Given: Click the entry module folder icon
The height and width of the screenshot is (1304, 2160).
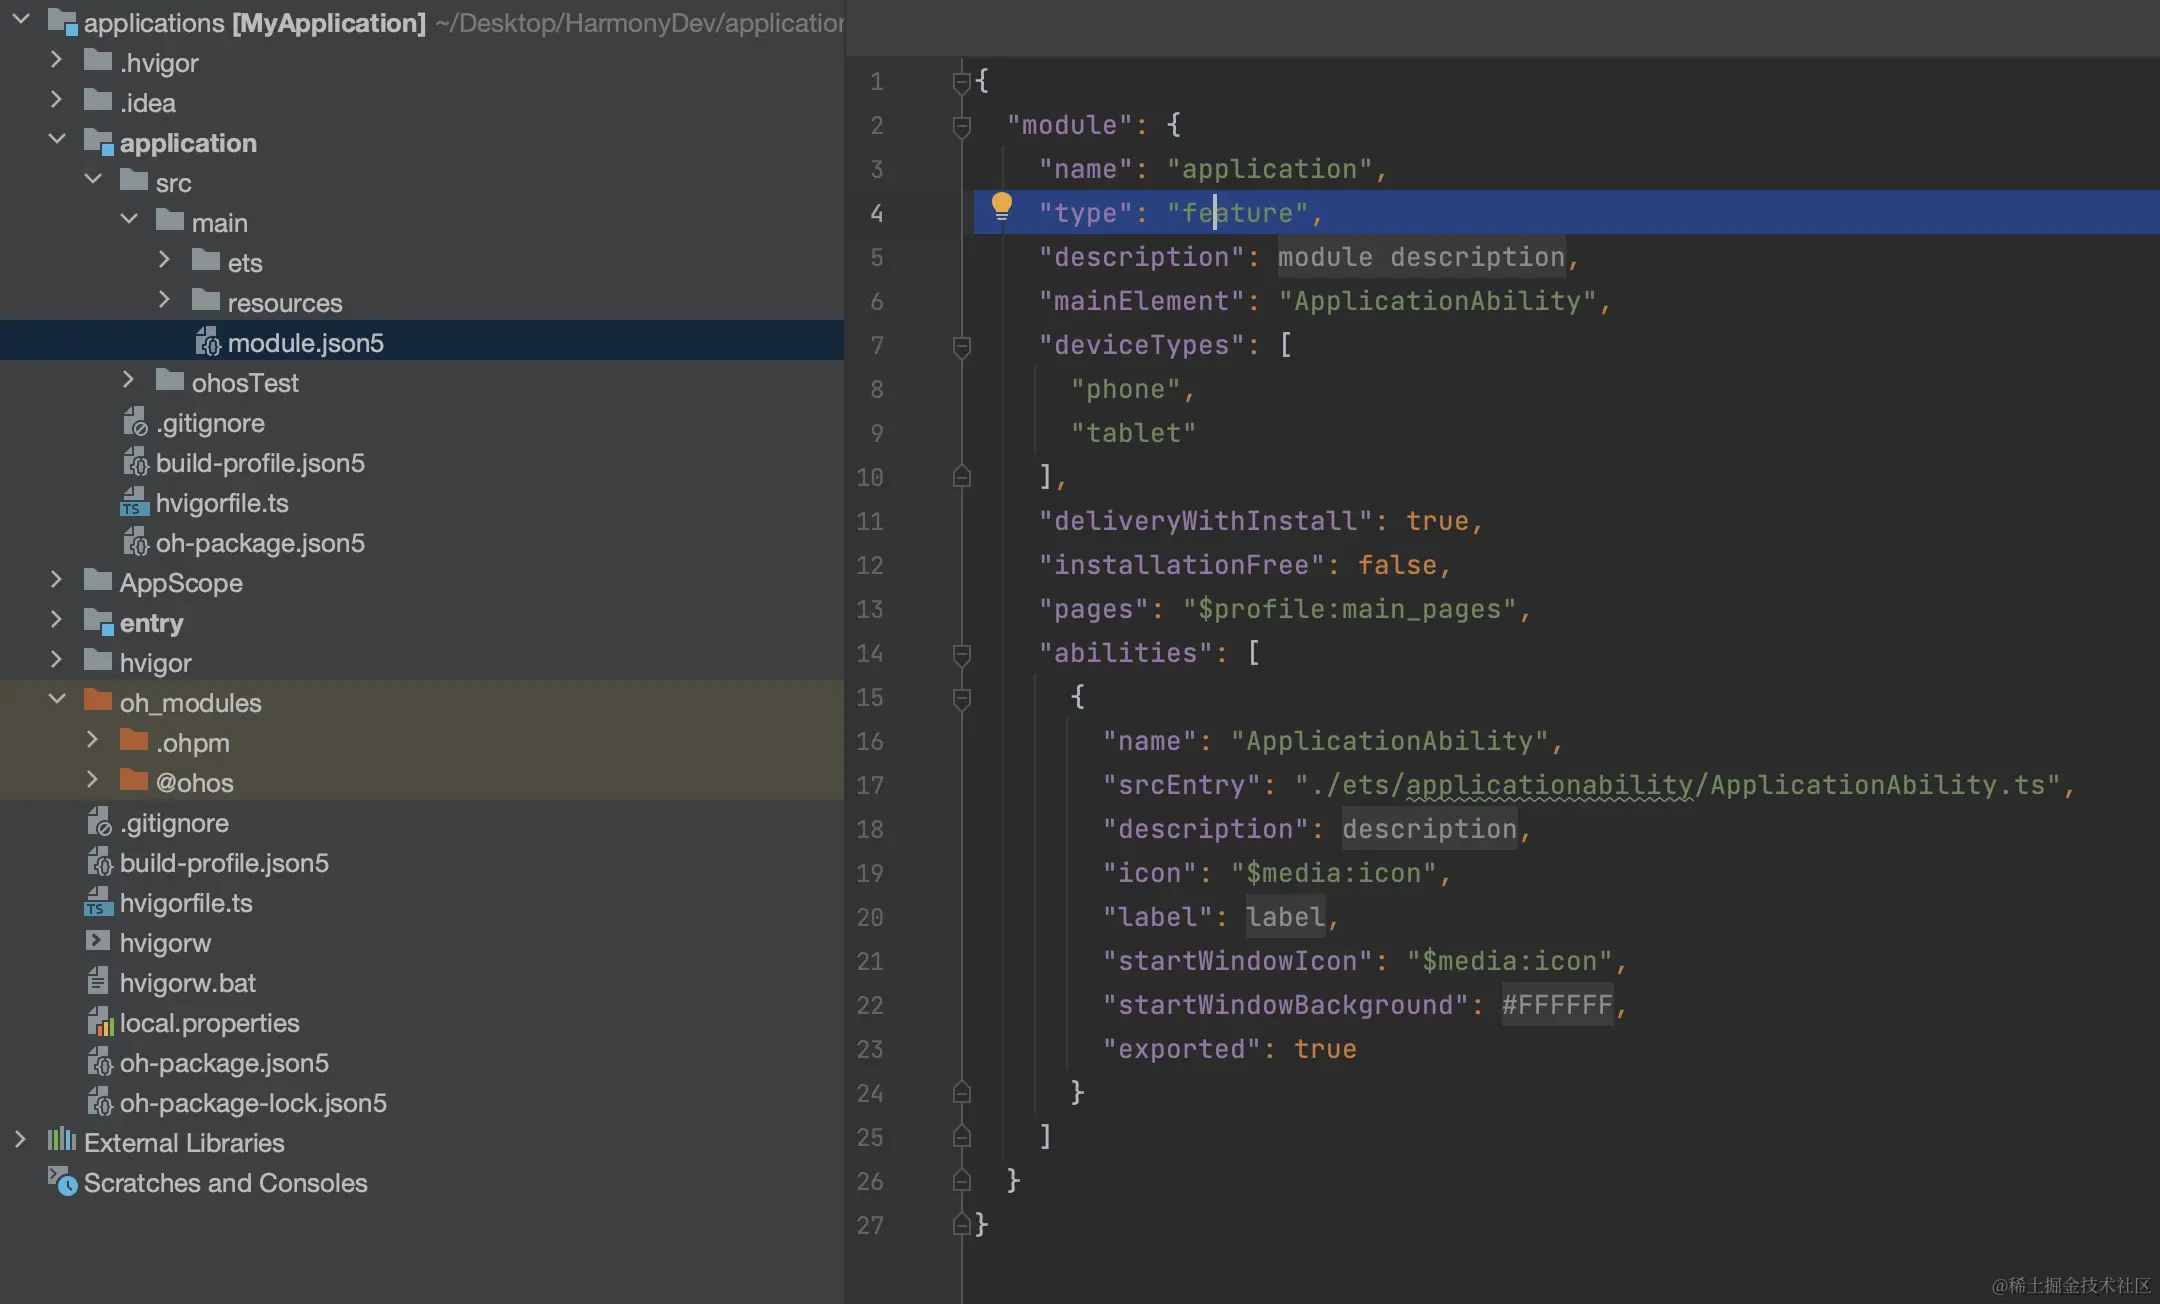Looking at the screenshot, I should coord(98,622).
